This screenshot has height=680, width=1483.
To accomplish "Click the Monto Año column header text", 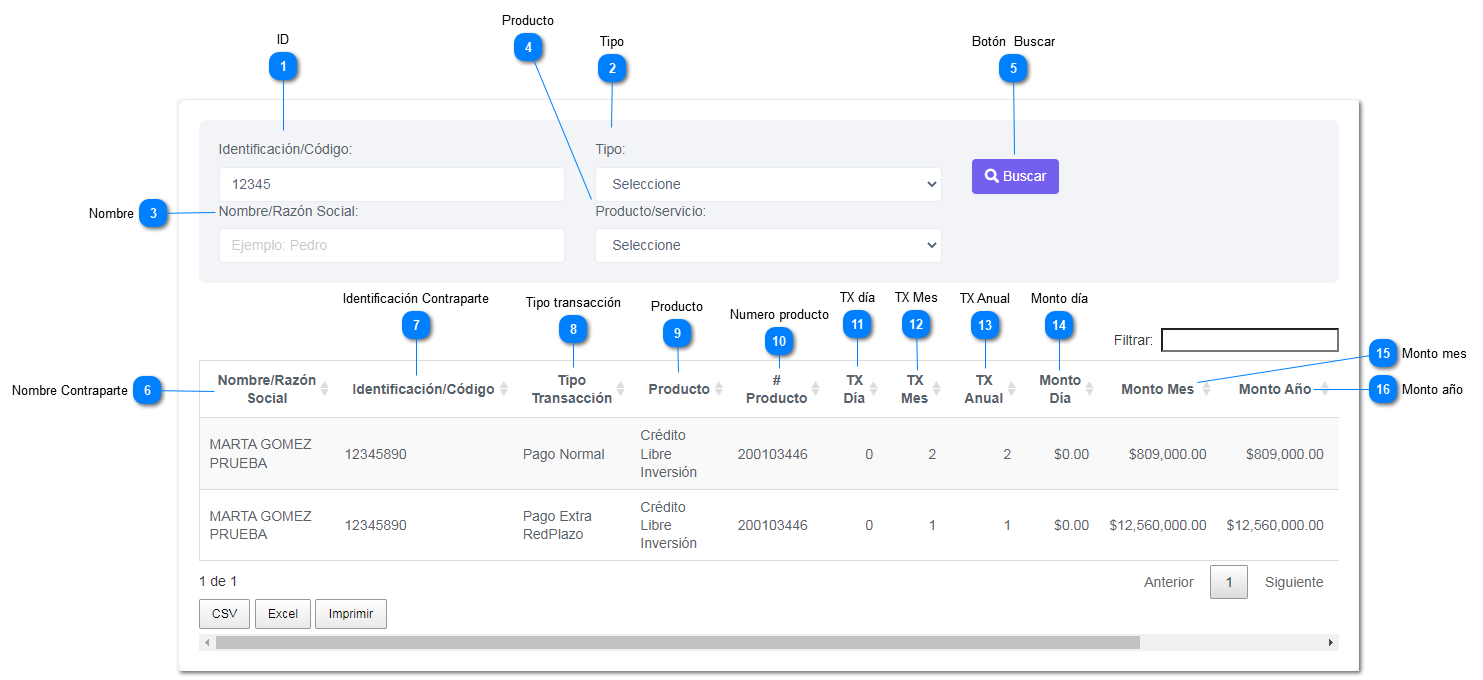I will click(x=1275, y=389).
